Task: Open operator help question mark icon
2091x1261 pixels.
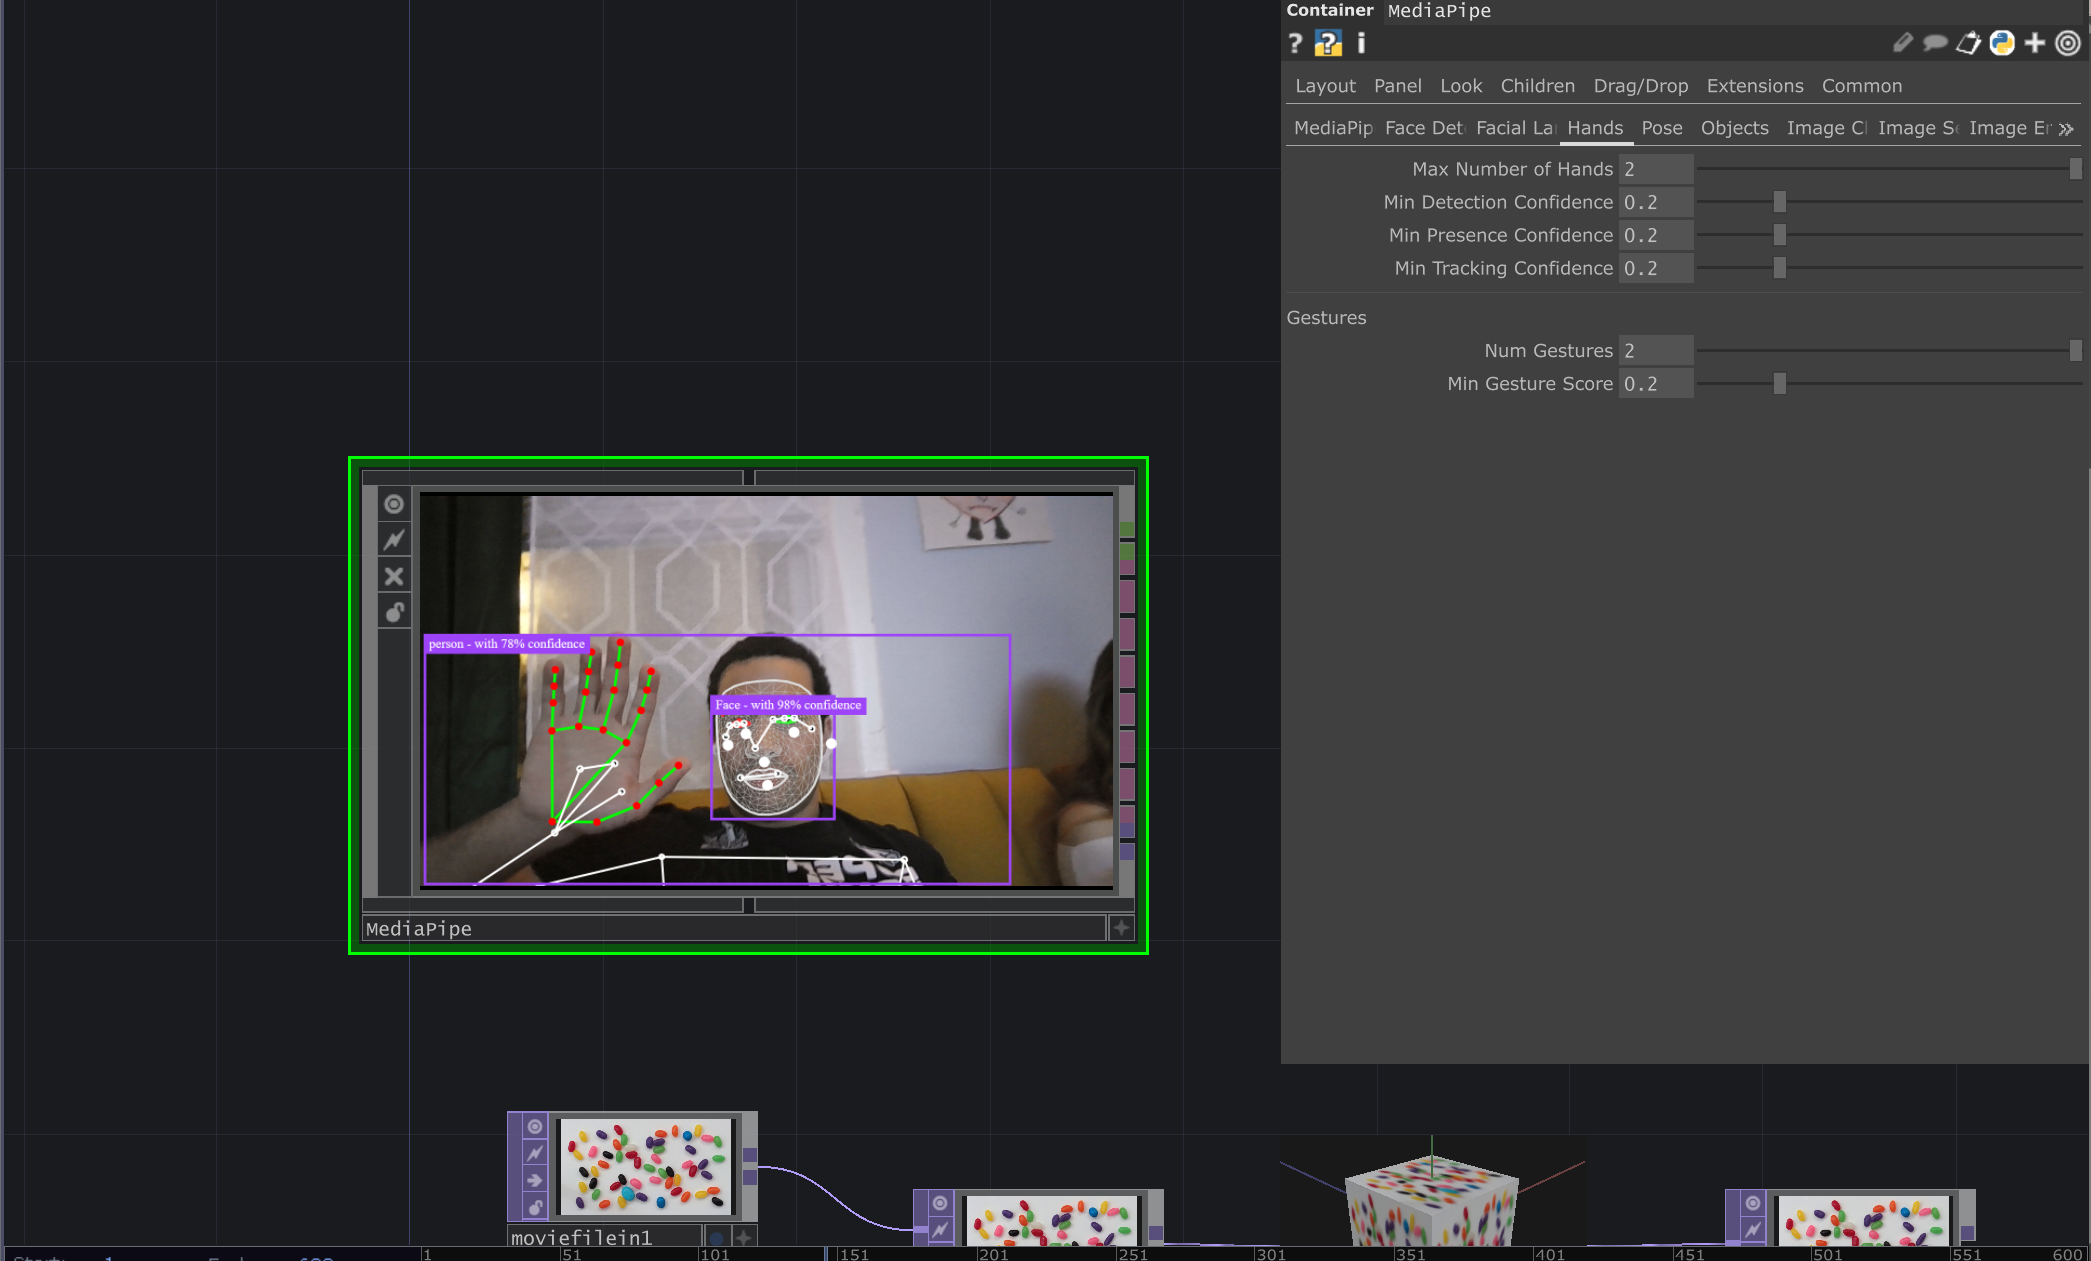Action: 1295,43
